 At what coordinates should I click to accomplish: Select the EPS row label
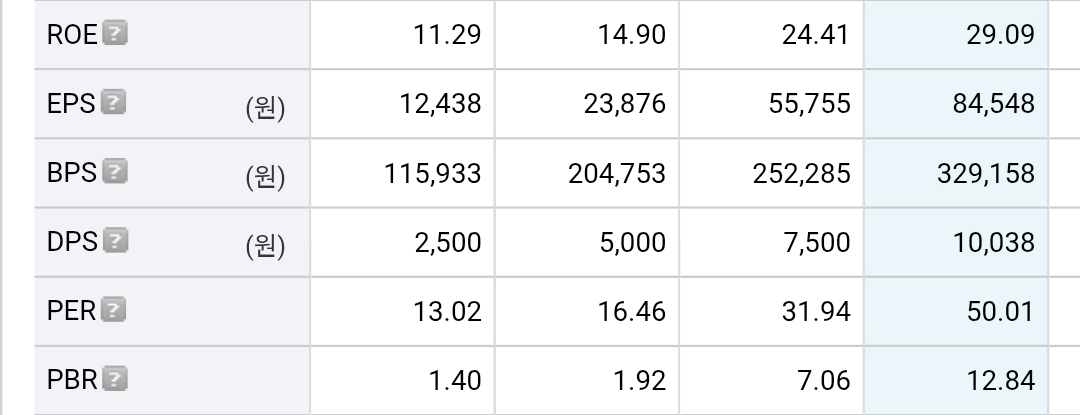coord(71,103)
